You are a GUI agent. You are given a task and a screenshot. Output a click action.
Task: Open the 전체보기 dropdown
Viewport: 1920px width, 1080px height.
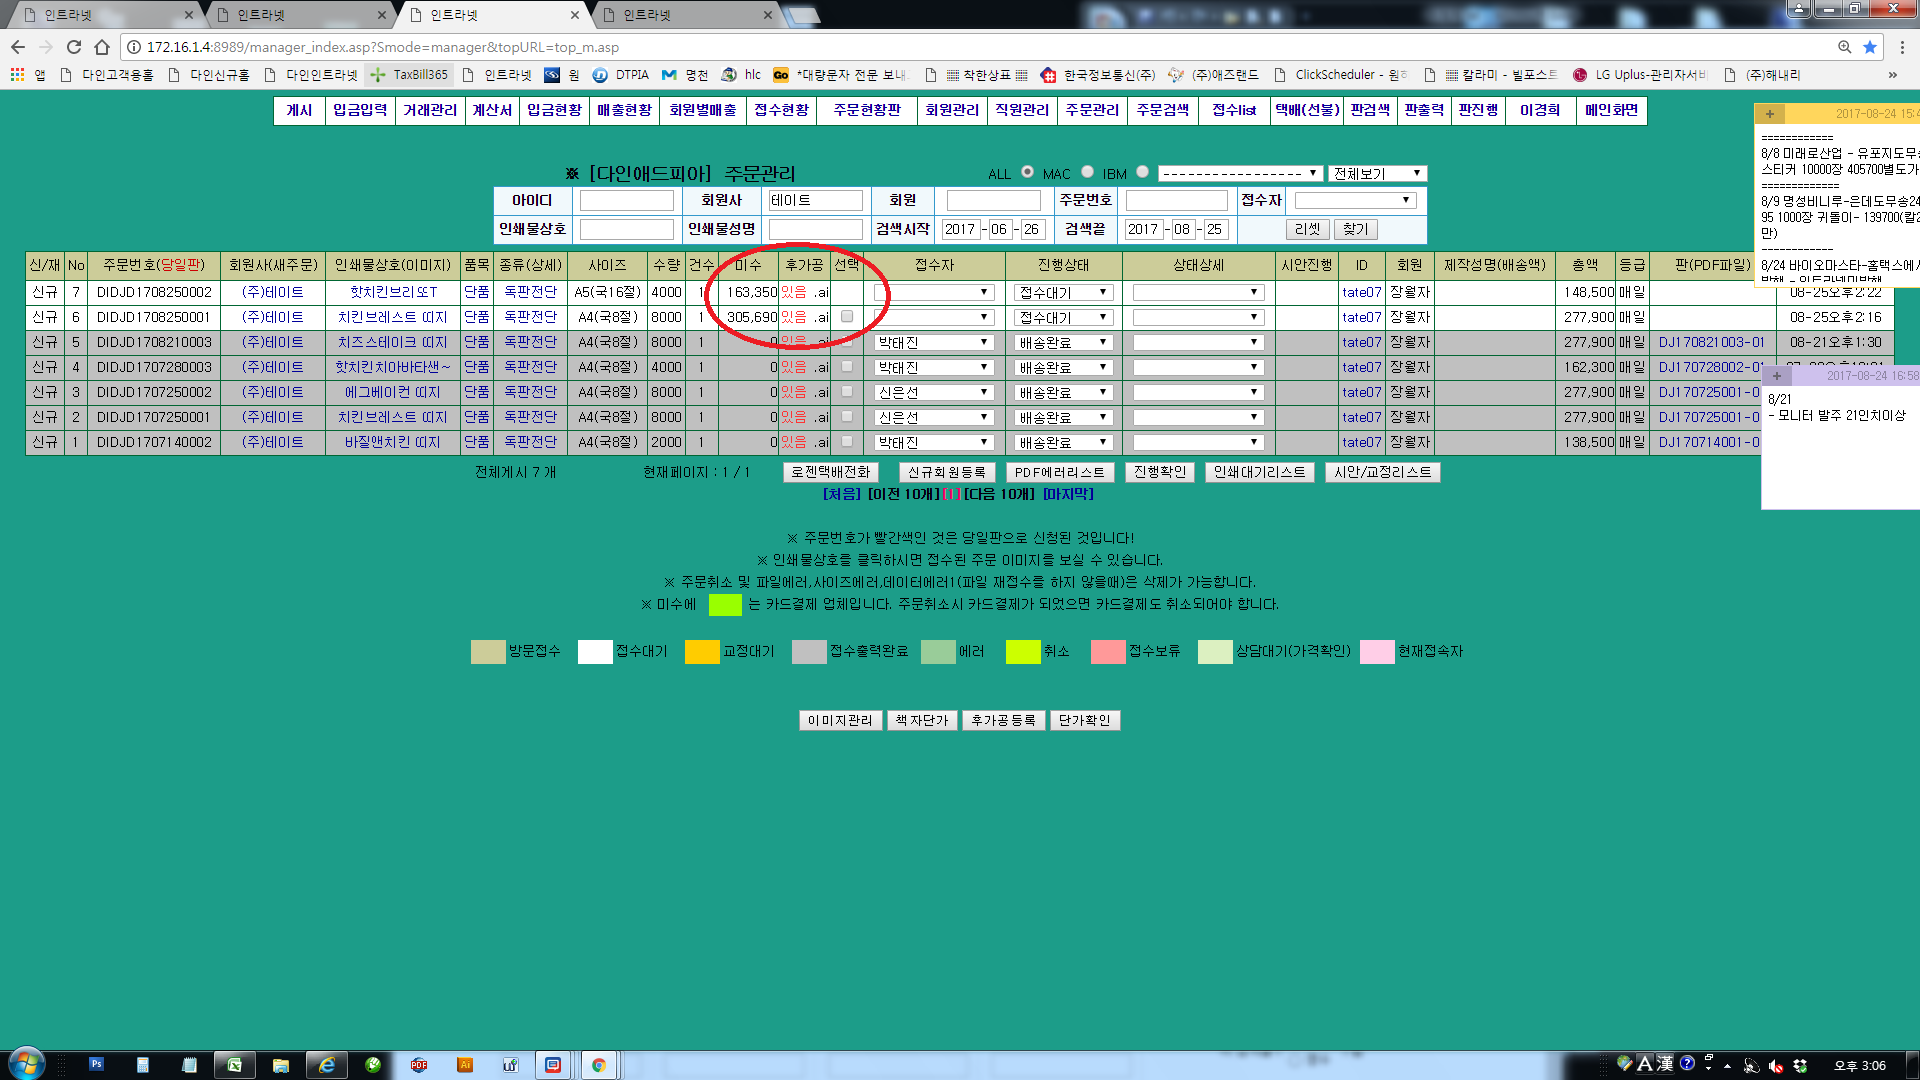(x=1377, y=173)
